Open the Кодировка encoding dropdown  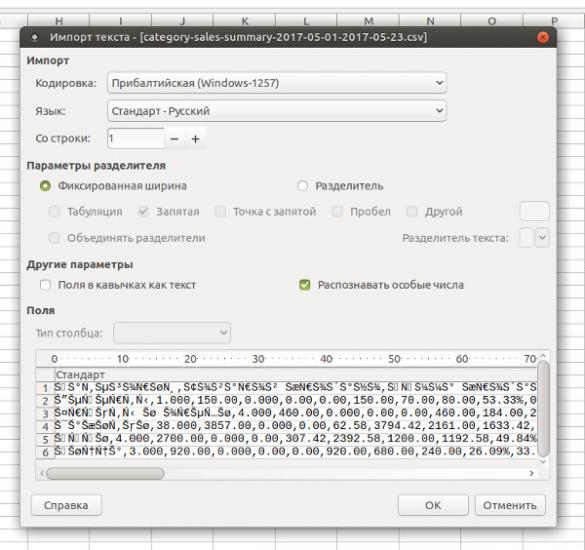tap(276, 83)
